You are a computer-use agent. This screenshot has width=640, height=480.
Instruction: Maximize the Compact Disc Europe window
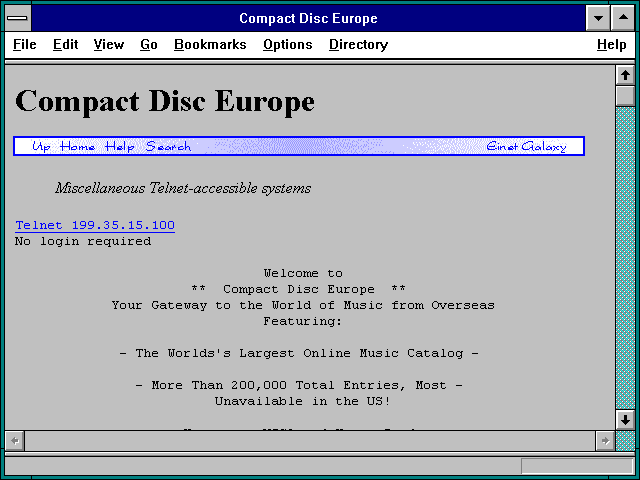coord(623,18)
